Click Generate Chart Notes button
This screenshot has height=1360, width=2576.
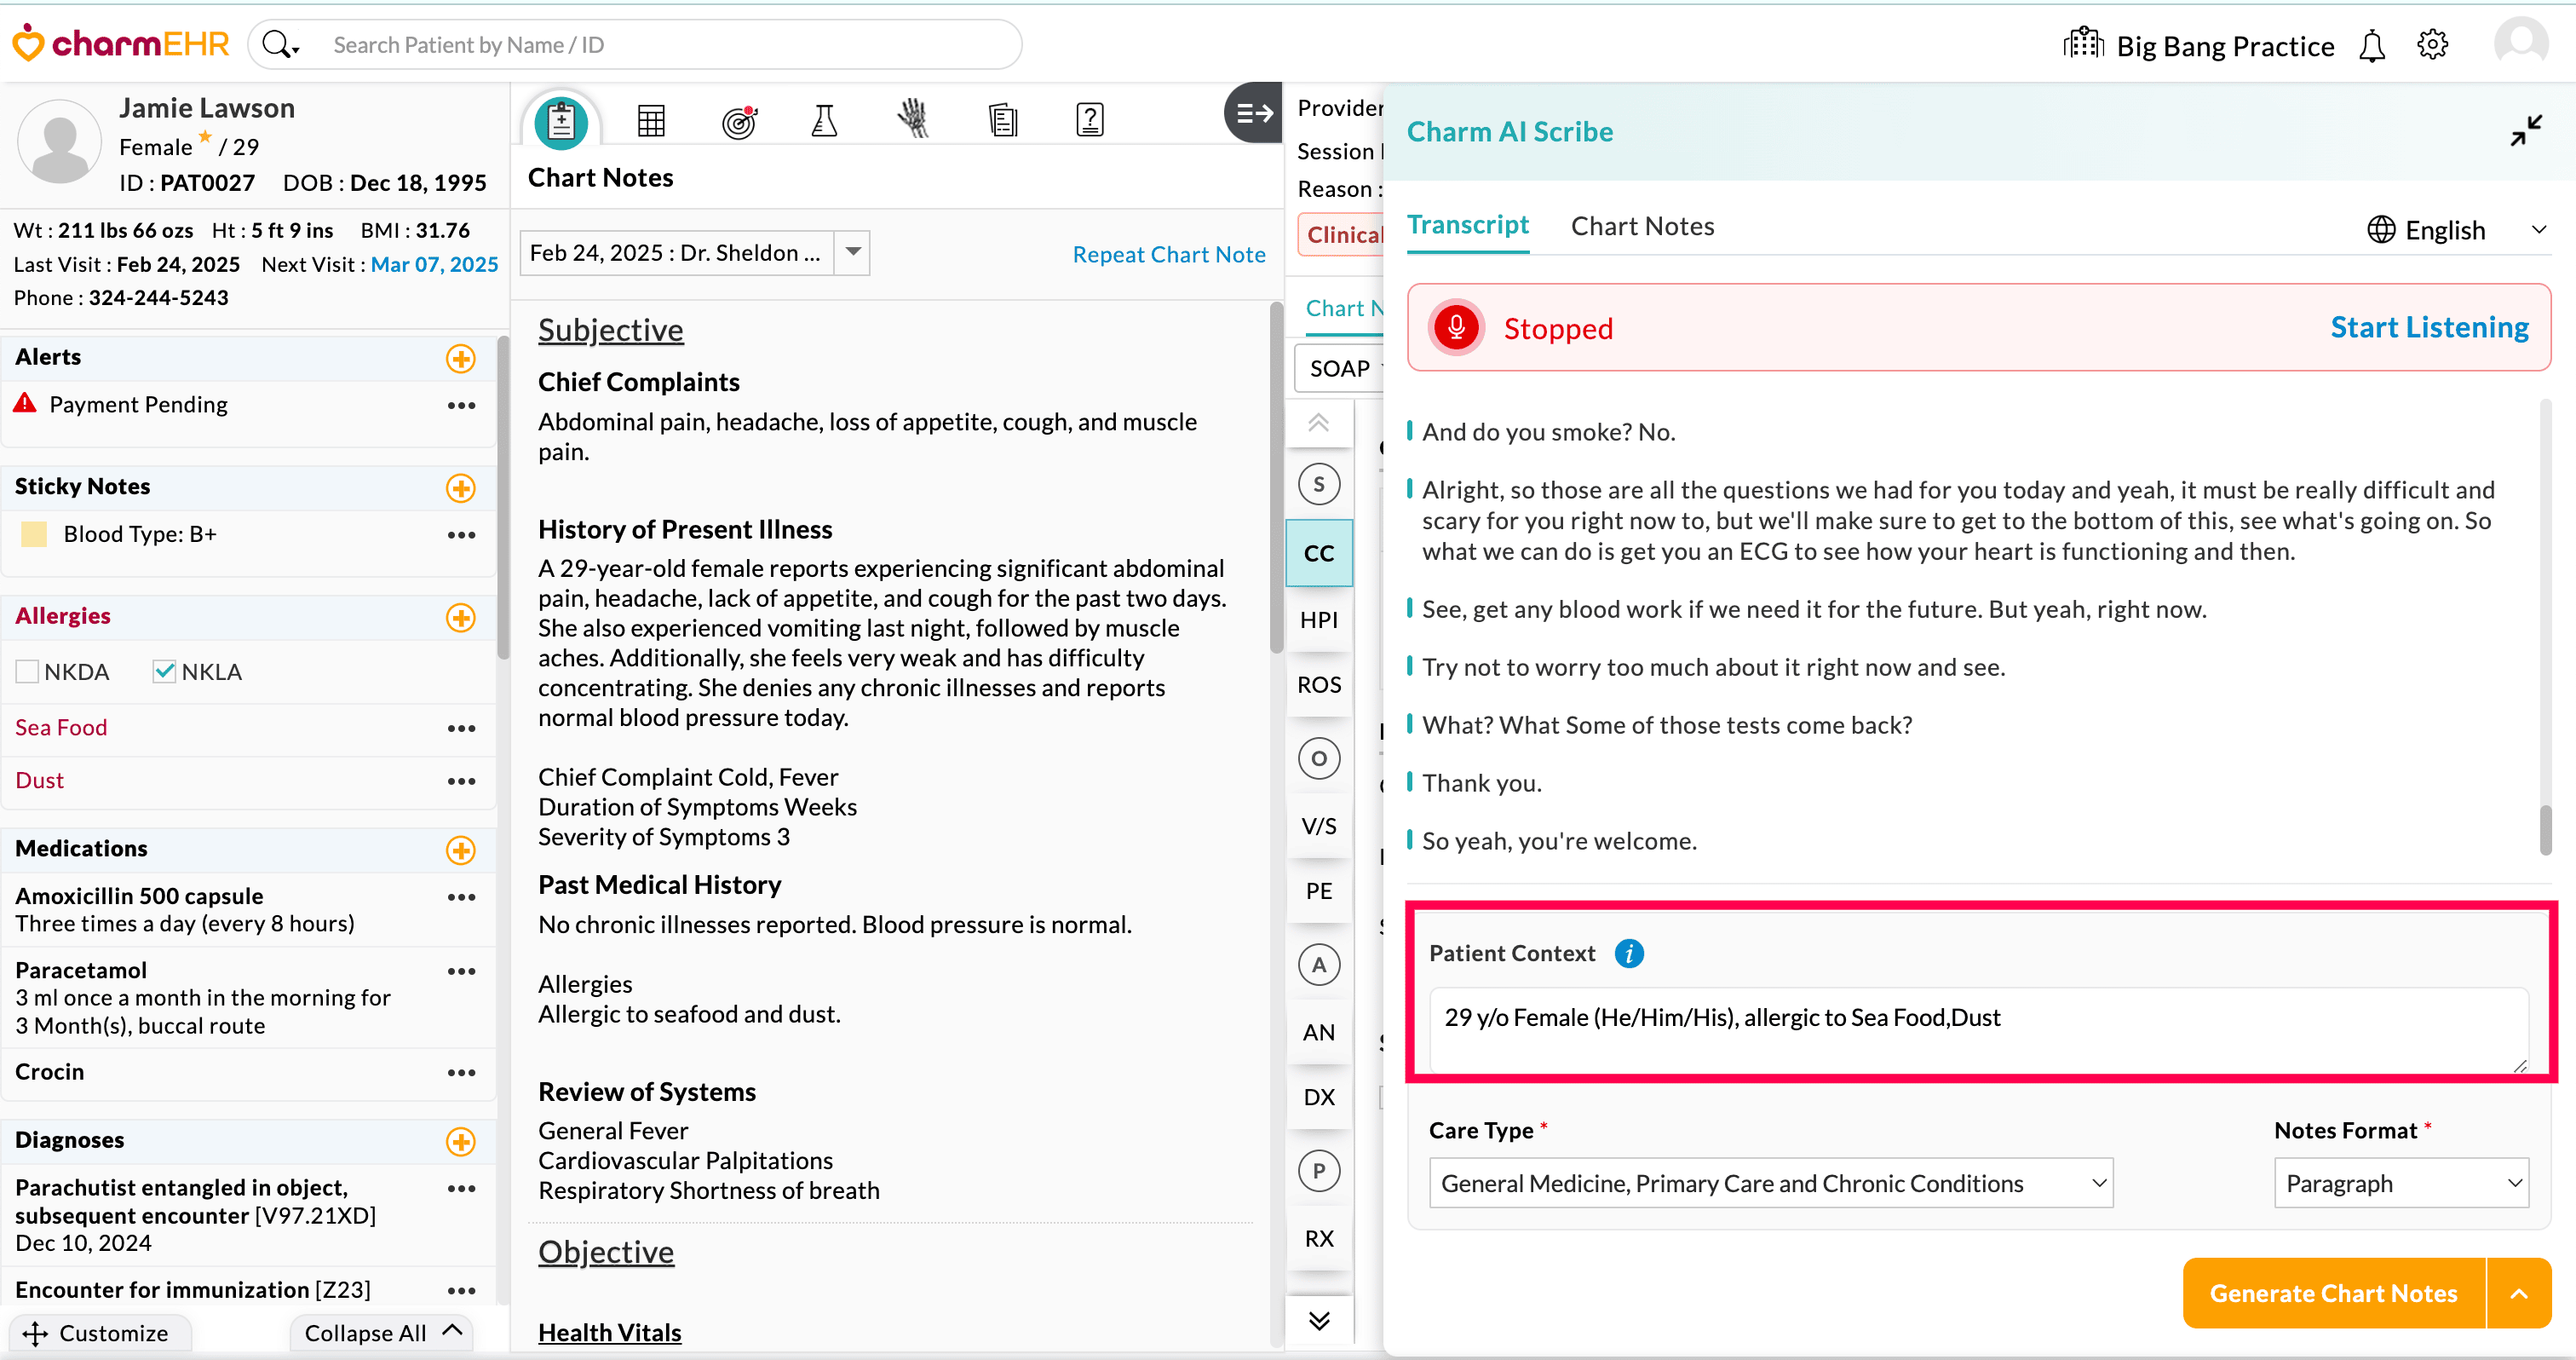pos(2332,1293)
